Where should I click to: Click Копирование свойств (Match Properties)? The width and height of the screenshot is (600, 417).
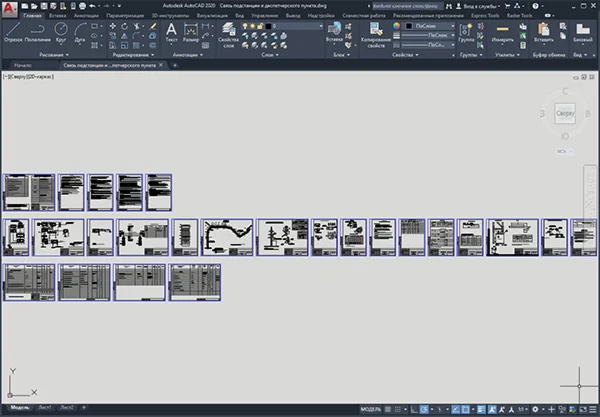376,35
